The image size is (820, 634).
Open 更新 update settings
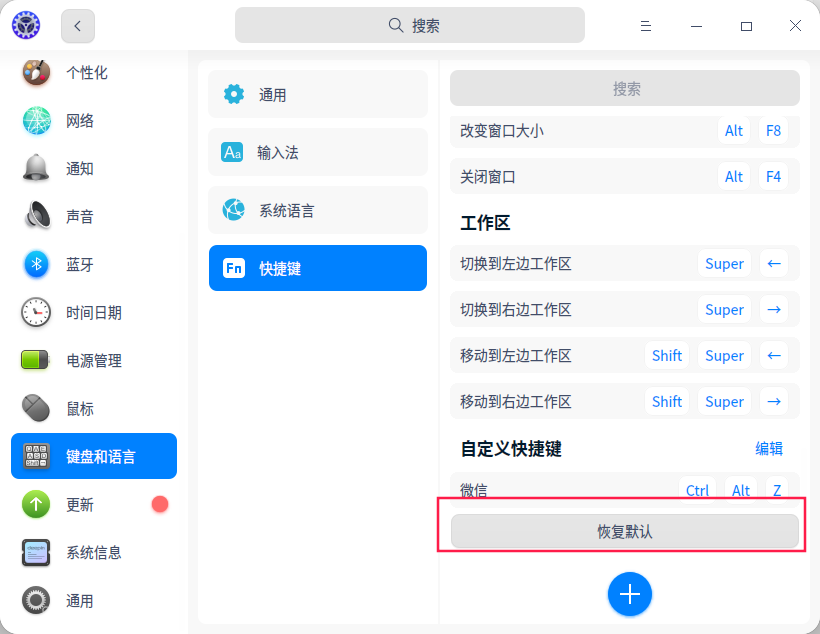coord(94,504)
